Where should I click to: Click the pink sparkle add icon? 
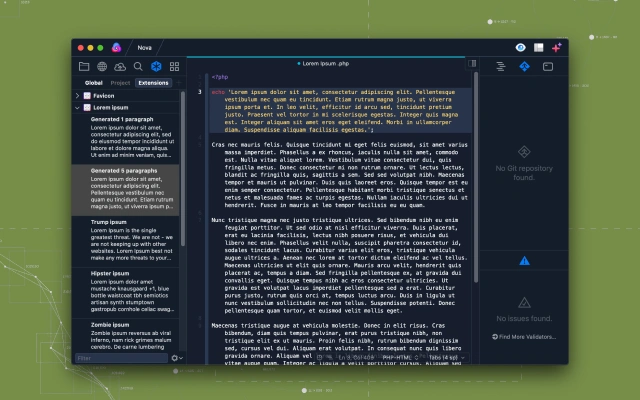[x=556, y=47]
